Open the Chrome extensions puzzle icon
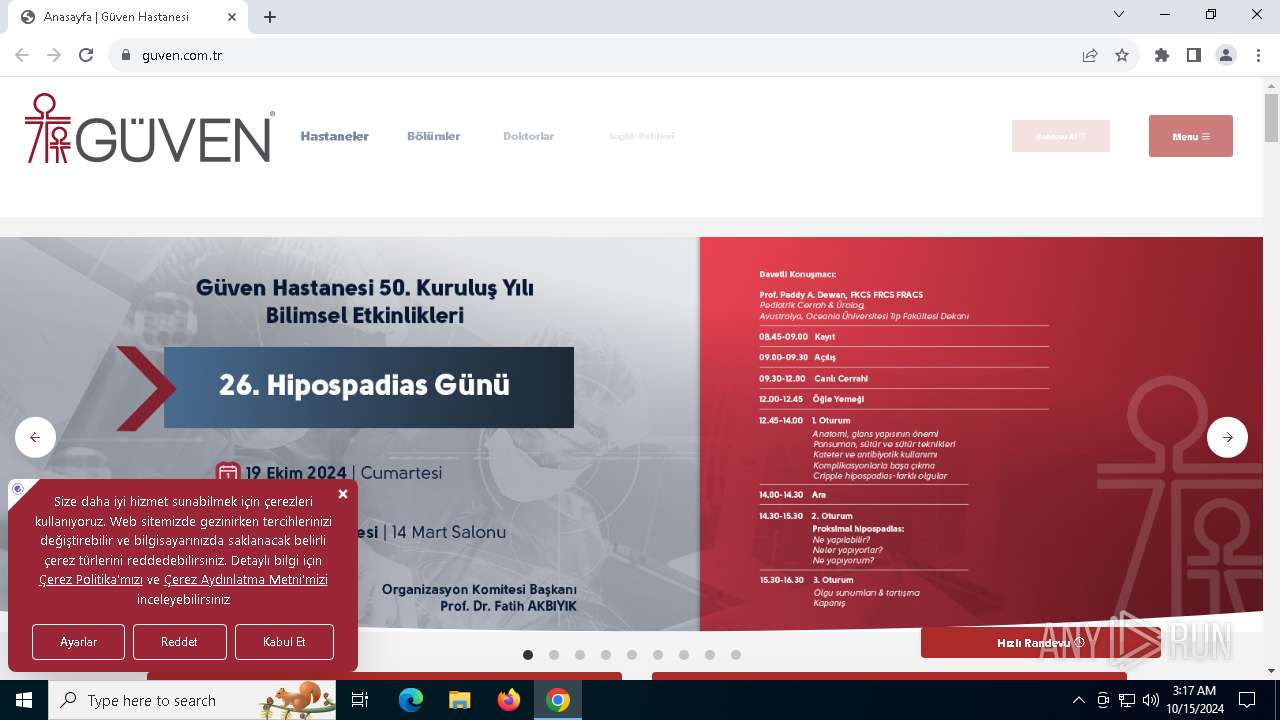Image resolution: width=1280 pixels, height=720 pixels. (x=1162, y=55)
